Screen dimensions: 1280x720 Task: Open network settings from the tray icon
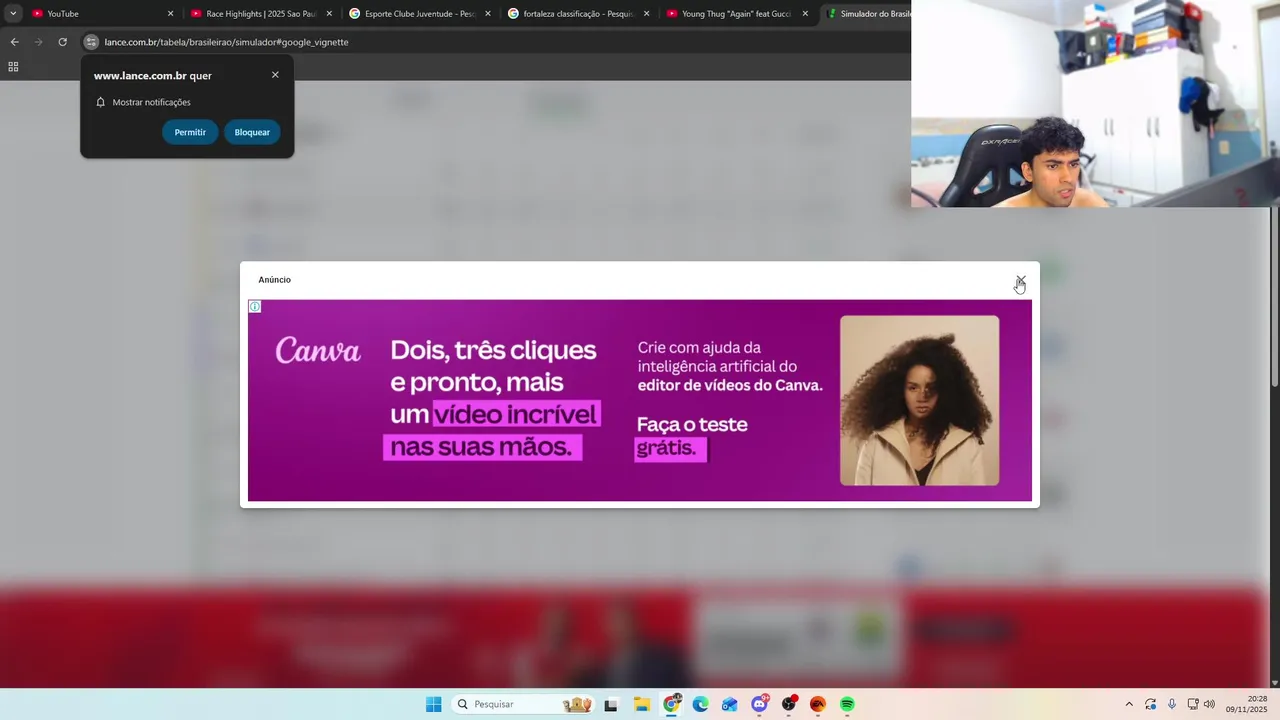1193,704
